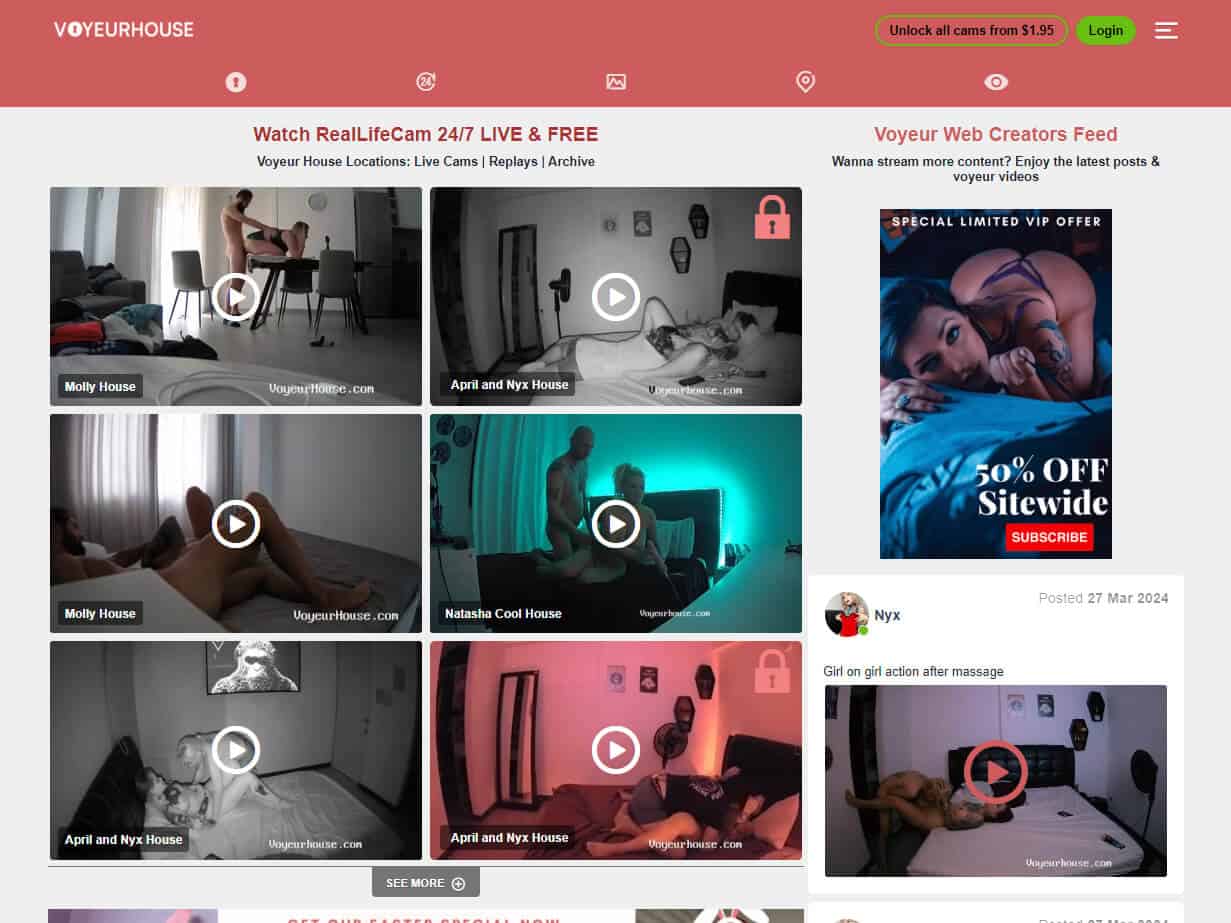1231x923 pixels.
Task: Open the 50% OFF Sitewide banner
Action: 996,384
